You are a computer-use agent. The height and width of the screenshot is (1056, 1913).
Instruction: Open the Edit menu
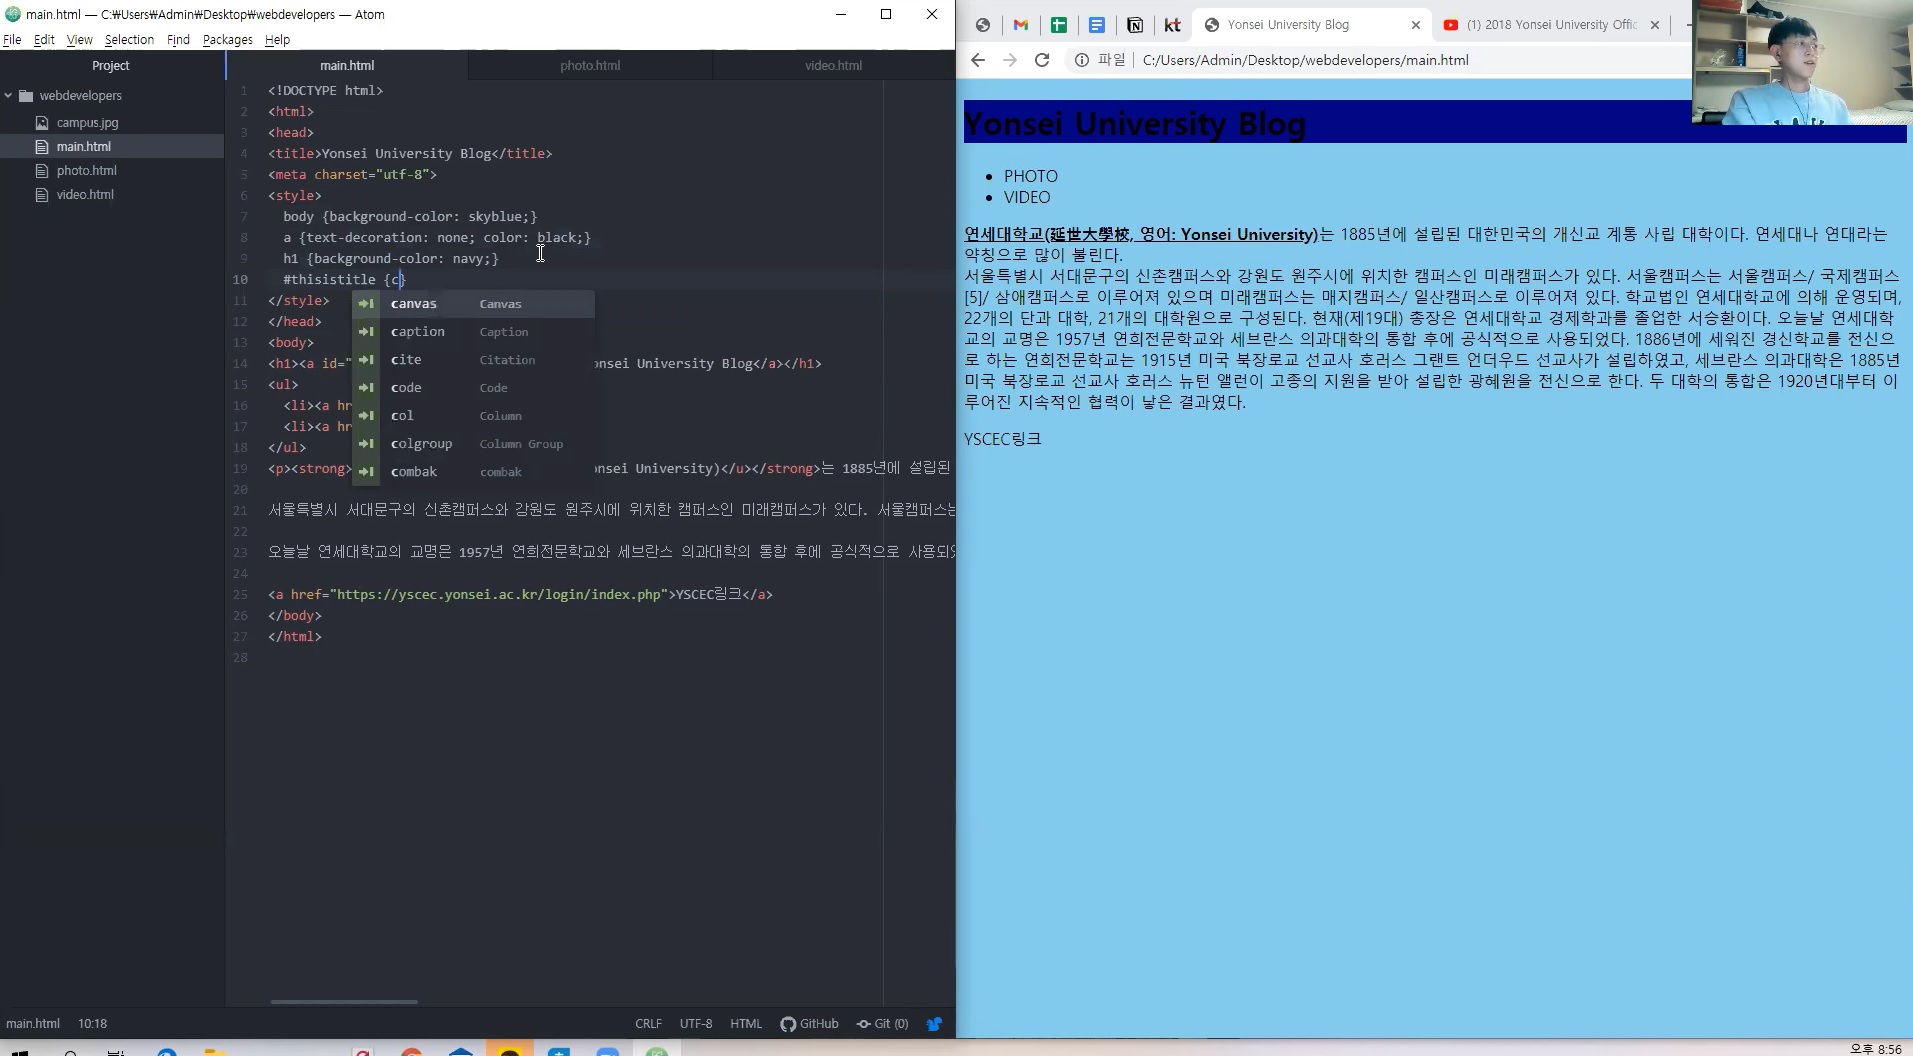[x=44, y=40]
